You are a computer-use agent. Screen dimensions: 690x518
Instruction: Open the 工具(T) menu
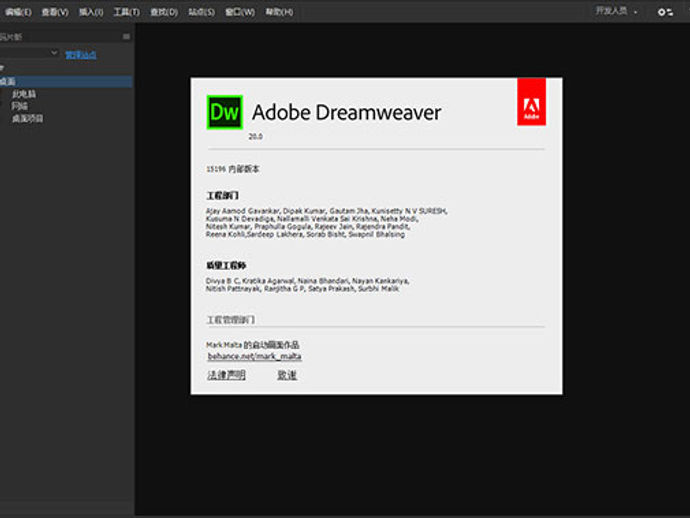(x=126, y=12)
